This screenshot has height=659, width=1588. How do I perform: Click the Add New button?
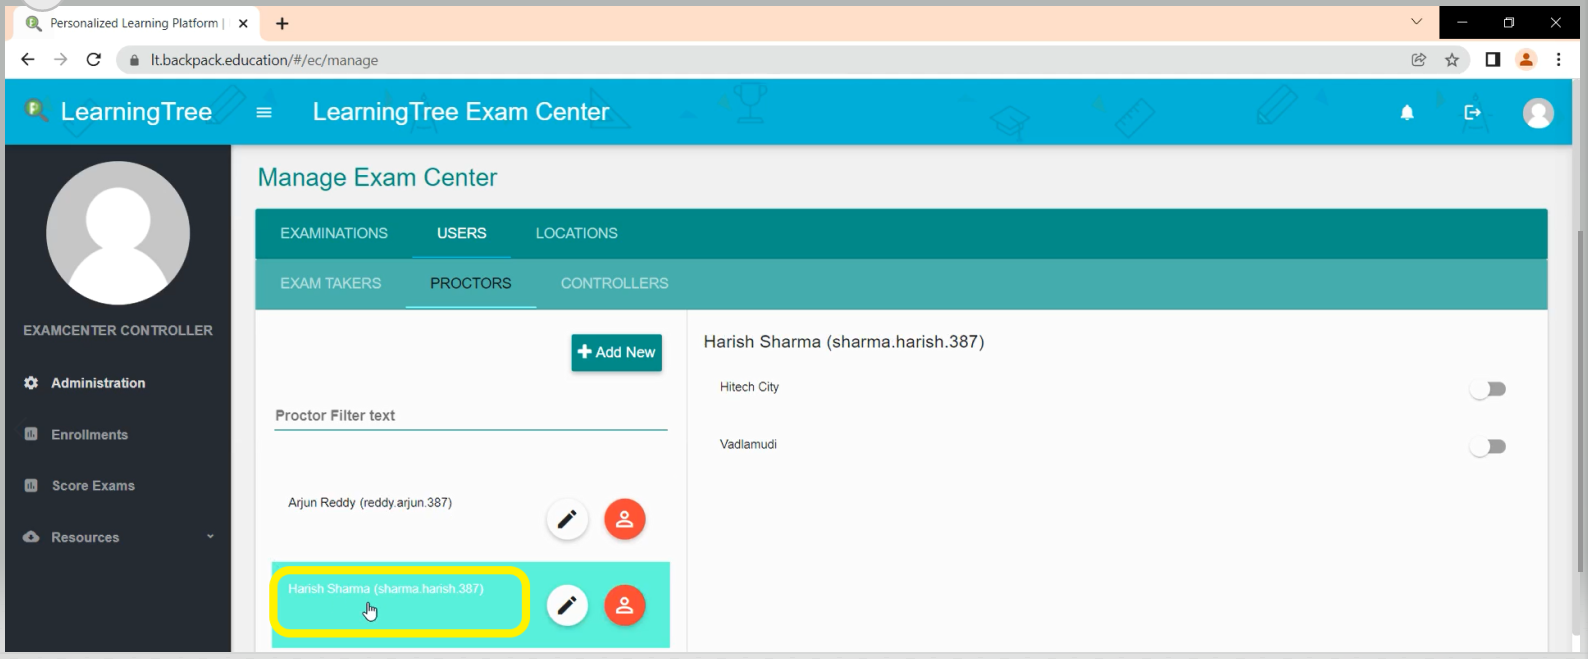click(616, 352)
